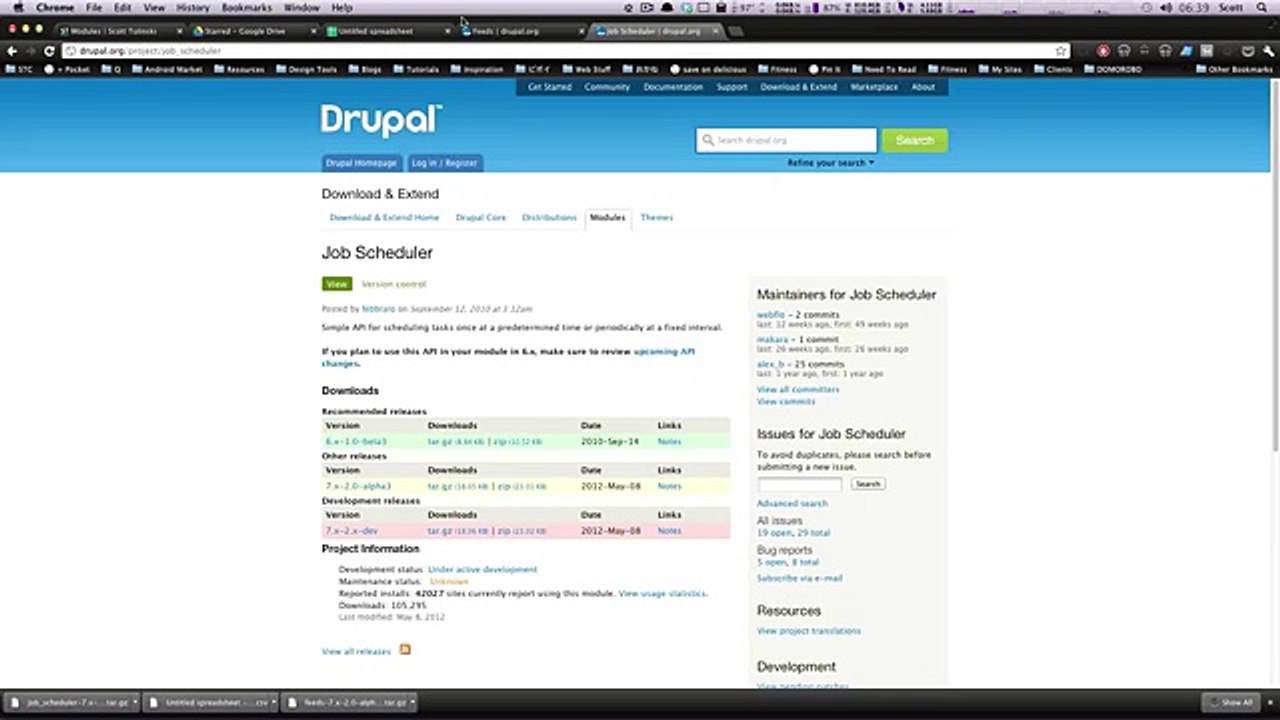Open the Android Market bookmark folder
The image size is (1280, 720).
pos(166,70)
